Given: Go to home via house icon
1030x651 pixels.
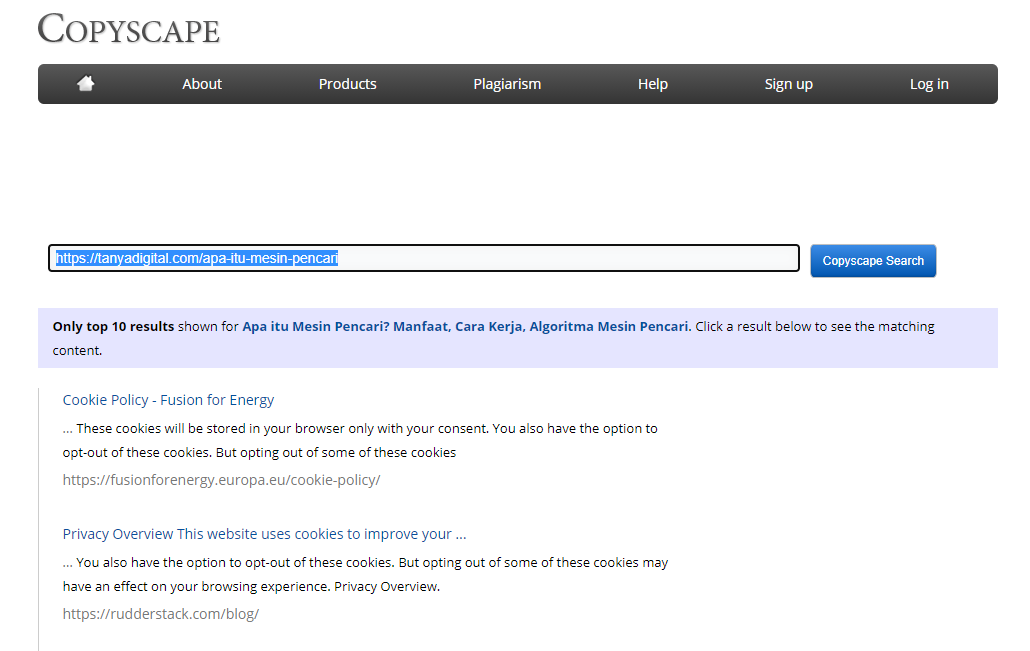Looking at the screenshot, I should (86, 83).
